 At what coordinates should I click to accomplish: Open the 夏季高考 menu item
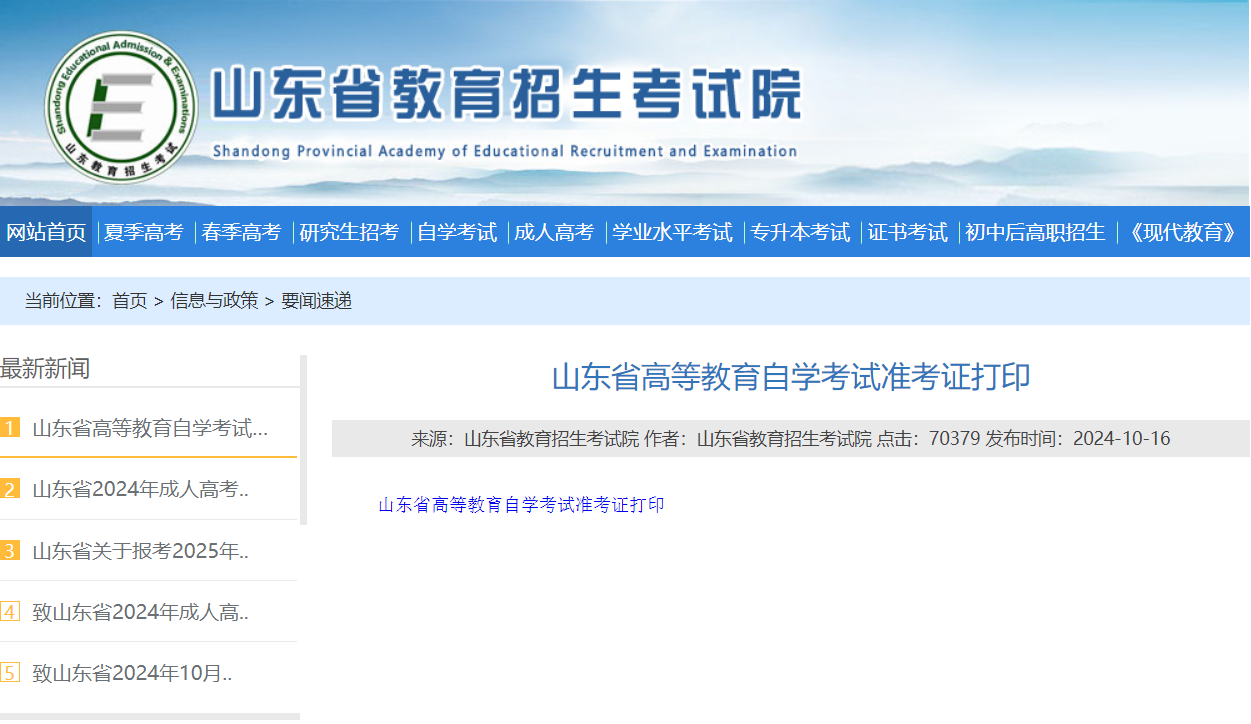[x=144, y=232]
